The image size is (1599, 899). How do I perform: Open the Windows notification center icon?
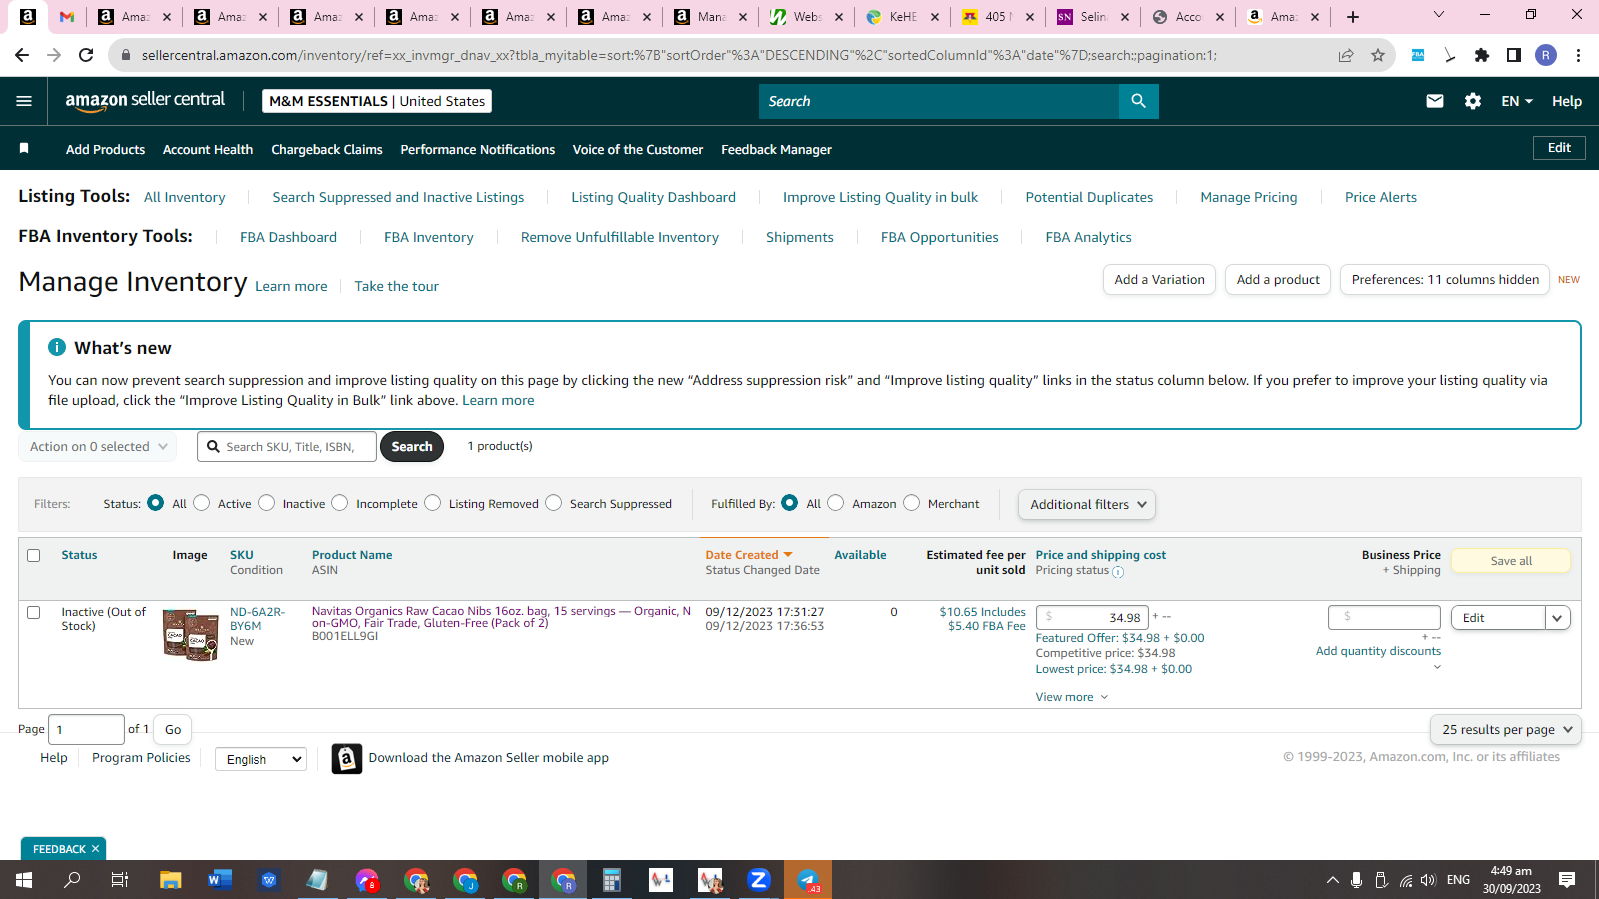point(1567,880)
